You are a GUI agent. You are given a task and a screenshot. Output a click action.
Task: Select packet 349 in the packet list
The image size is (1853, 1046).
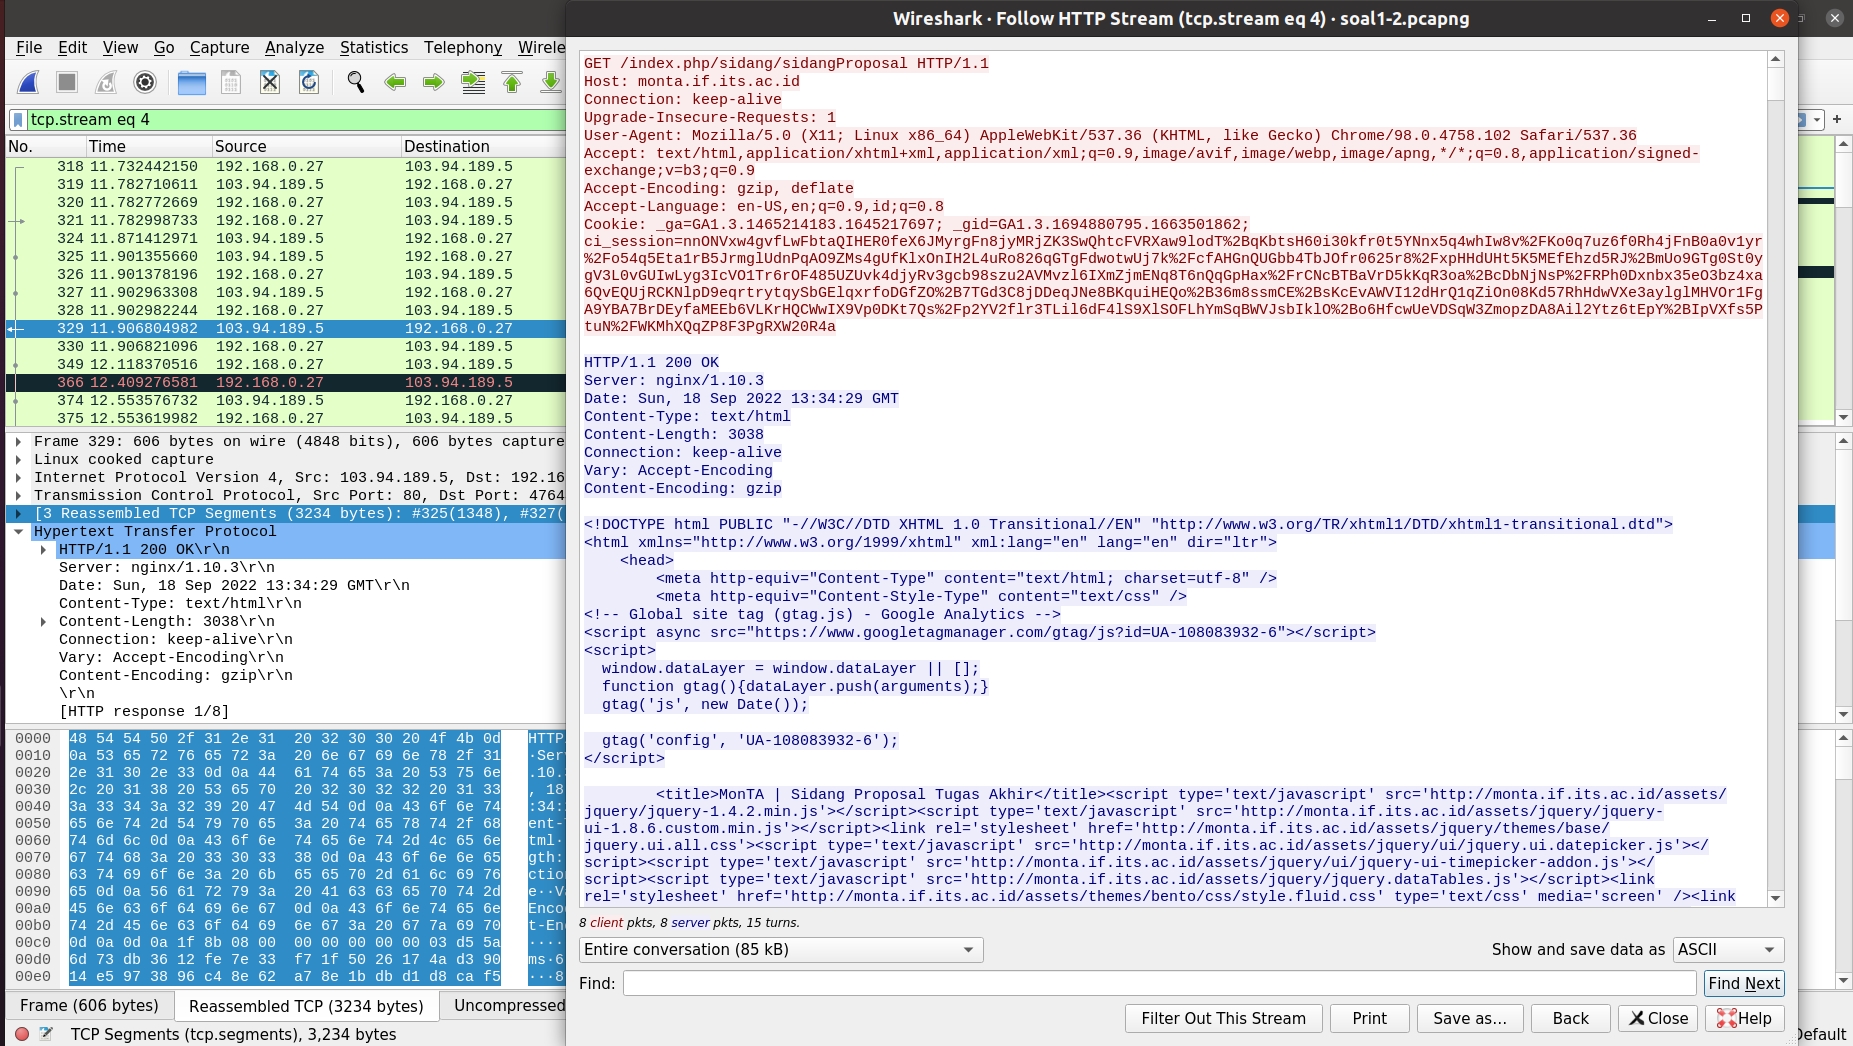286,364
